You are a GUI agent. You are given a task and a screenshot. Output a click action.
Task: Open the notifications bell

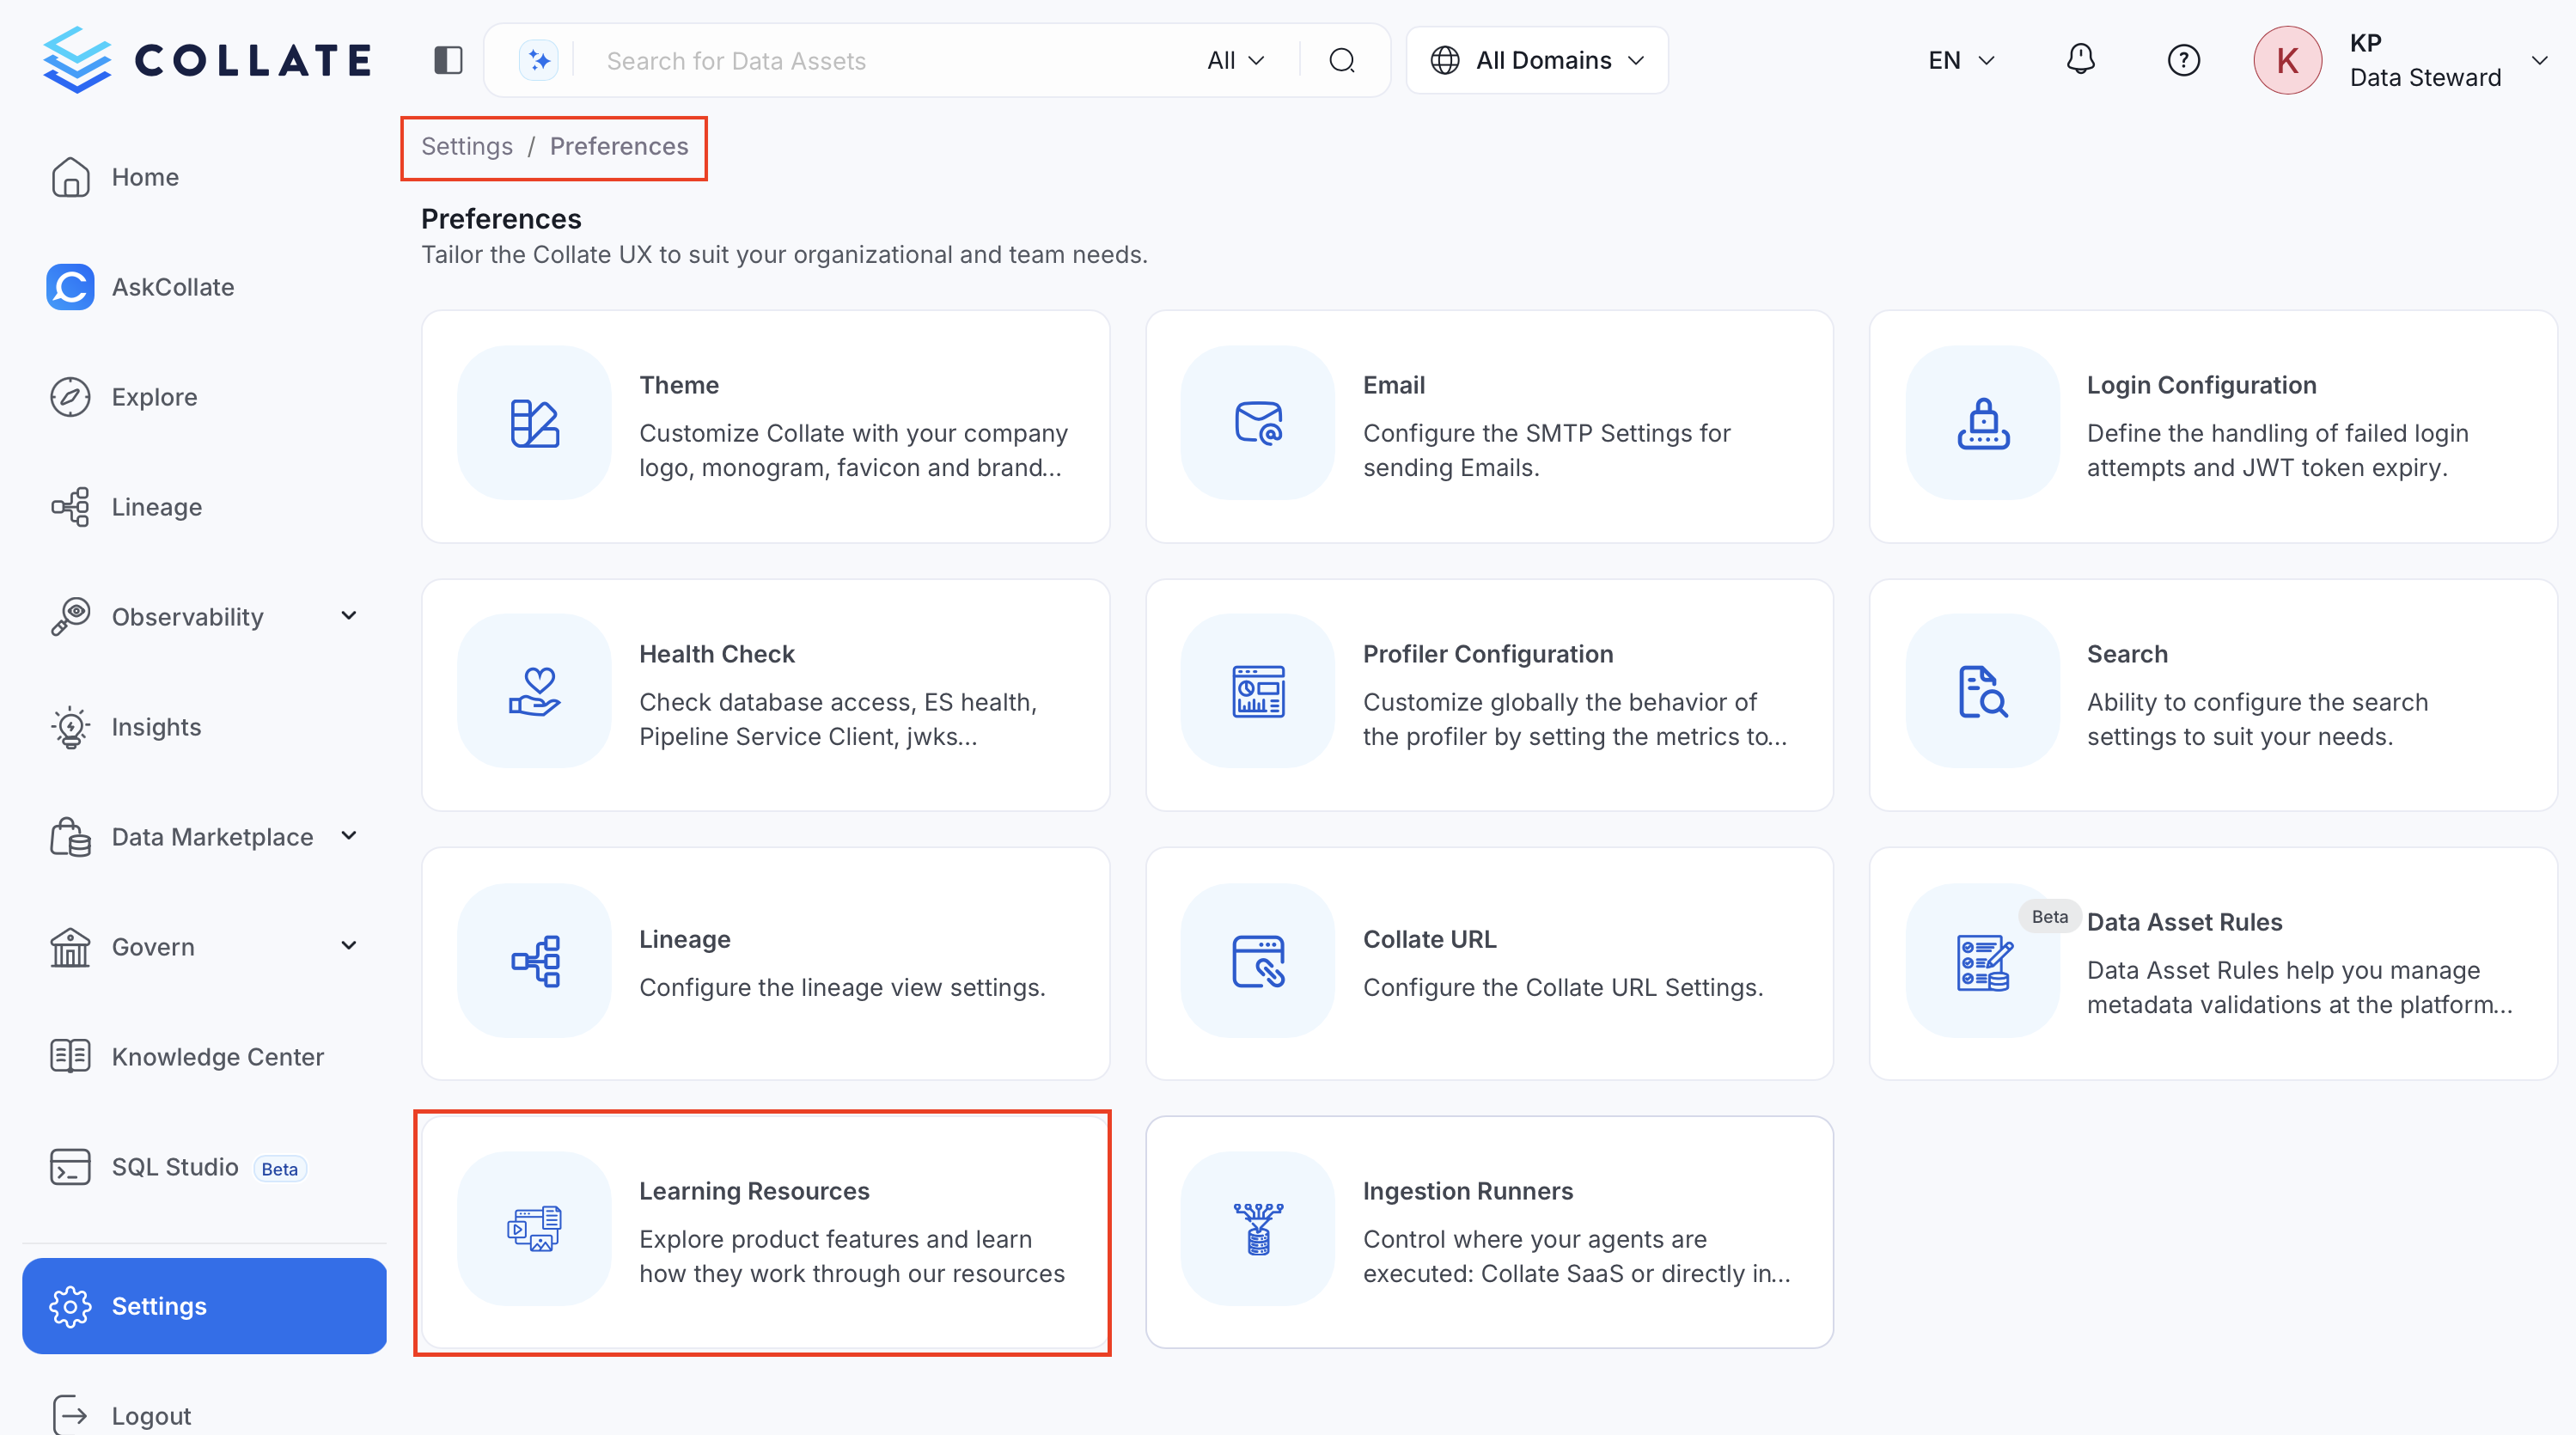coord(2080,60)
